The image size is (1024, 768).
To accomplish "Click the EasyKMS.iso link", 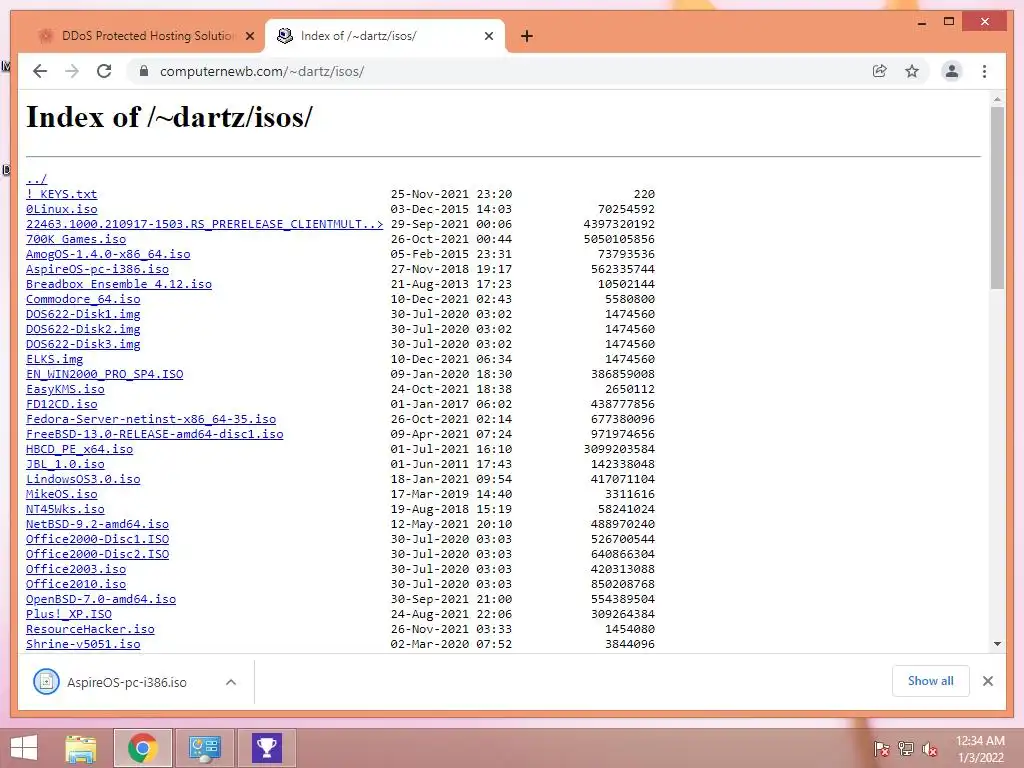I will coord(65,389).
